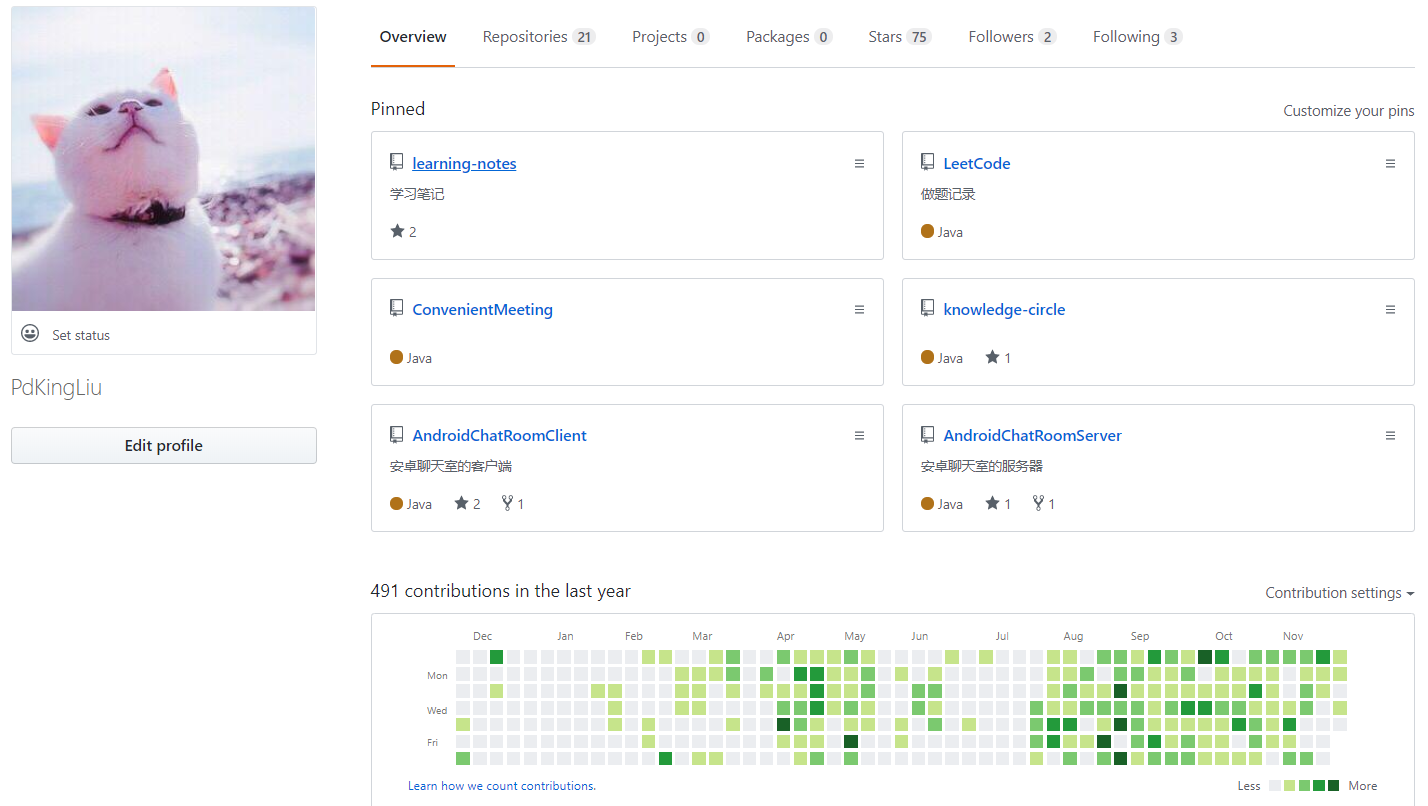Image resolution: width=1428 pixels, height=806 pixels.
Task: Open the AndroidChatRoomServer repository link
Action: pyautogui.click(x=1033, y=435)
